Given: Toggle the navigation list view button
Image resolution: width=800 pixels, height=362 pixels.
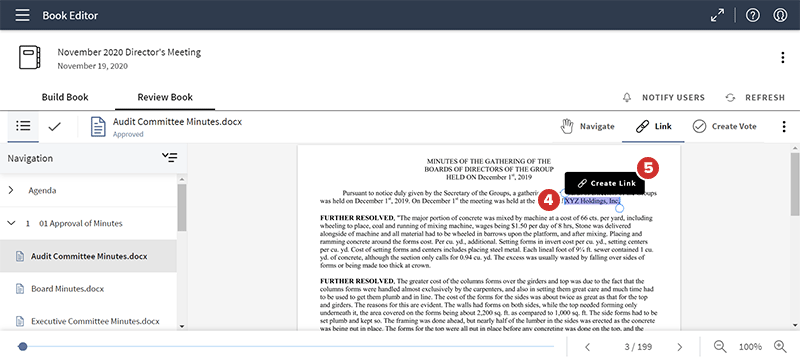Looking at the screenshot, I should [23, 126].
